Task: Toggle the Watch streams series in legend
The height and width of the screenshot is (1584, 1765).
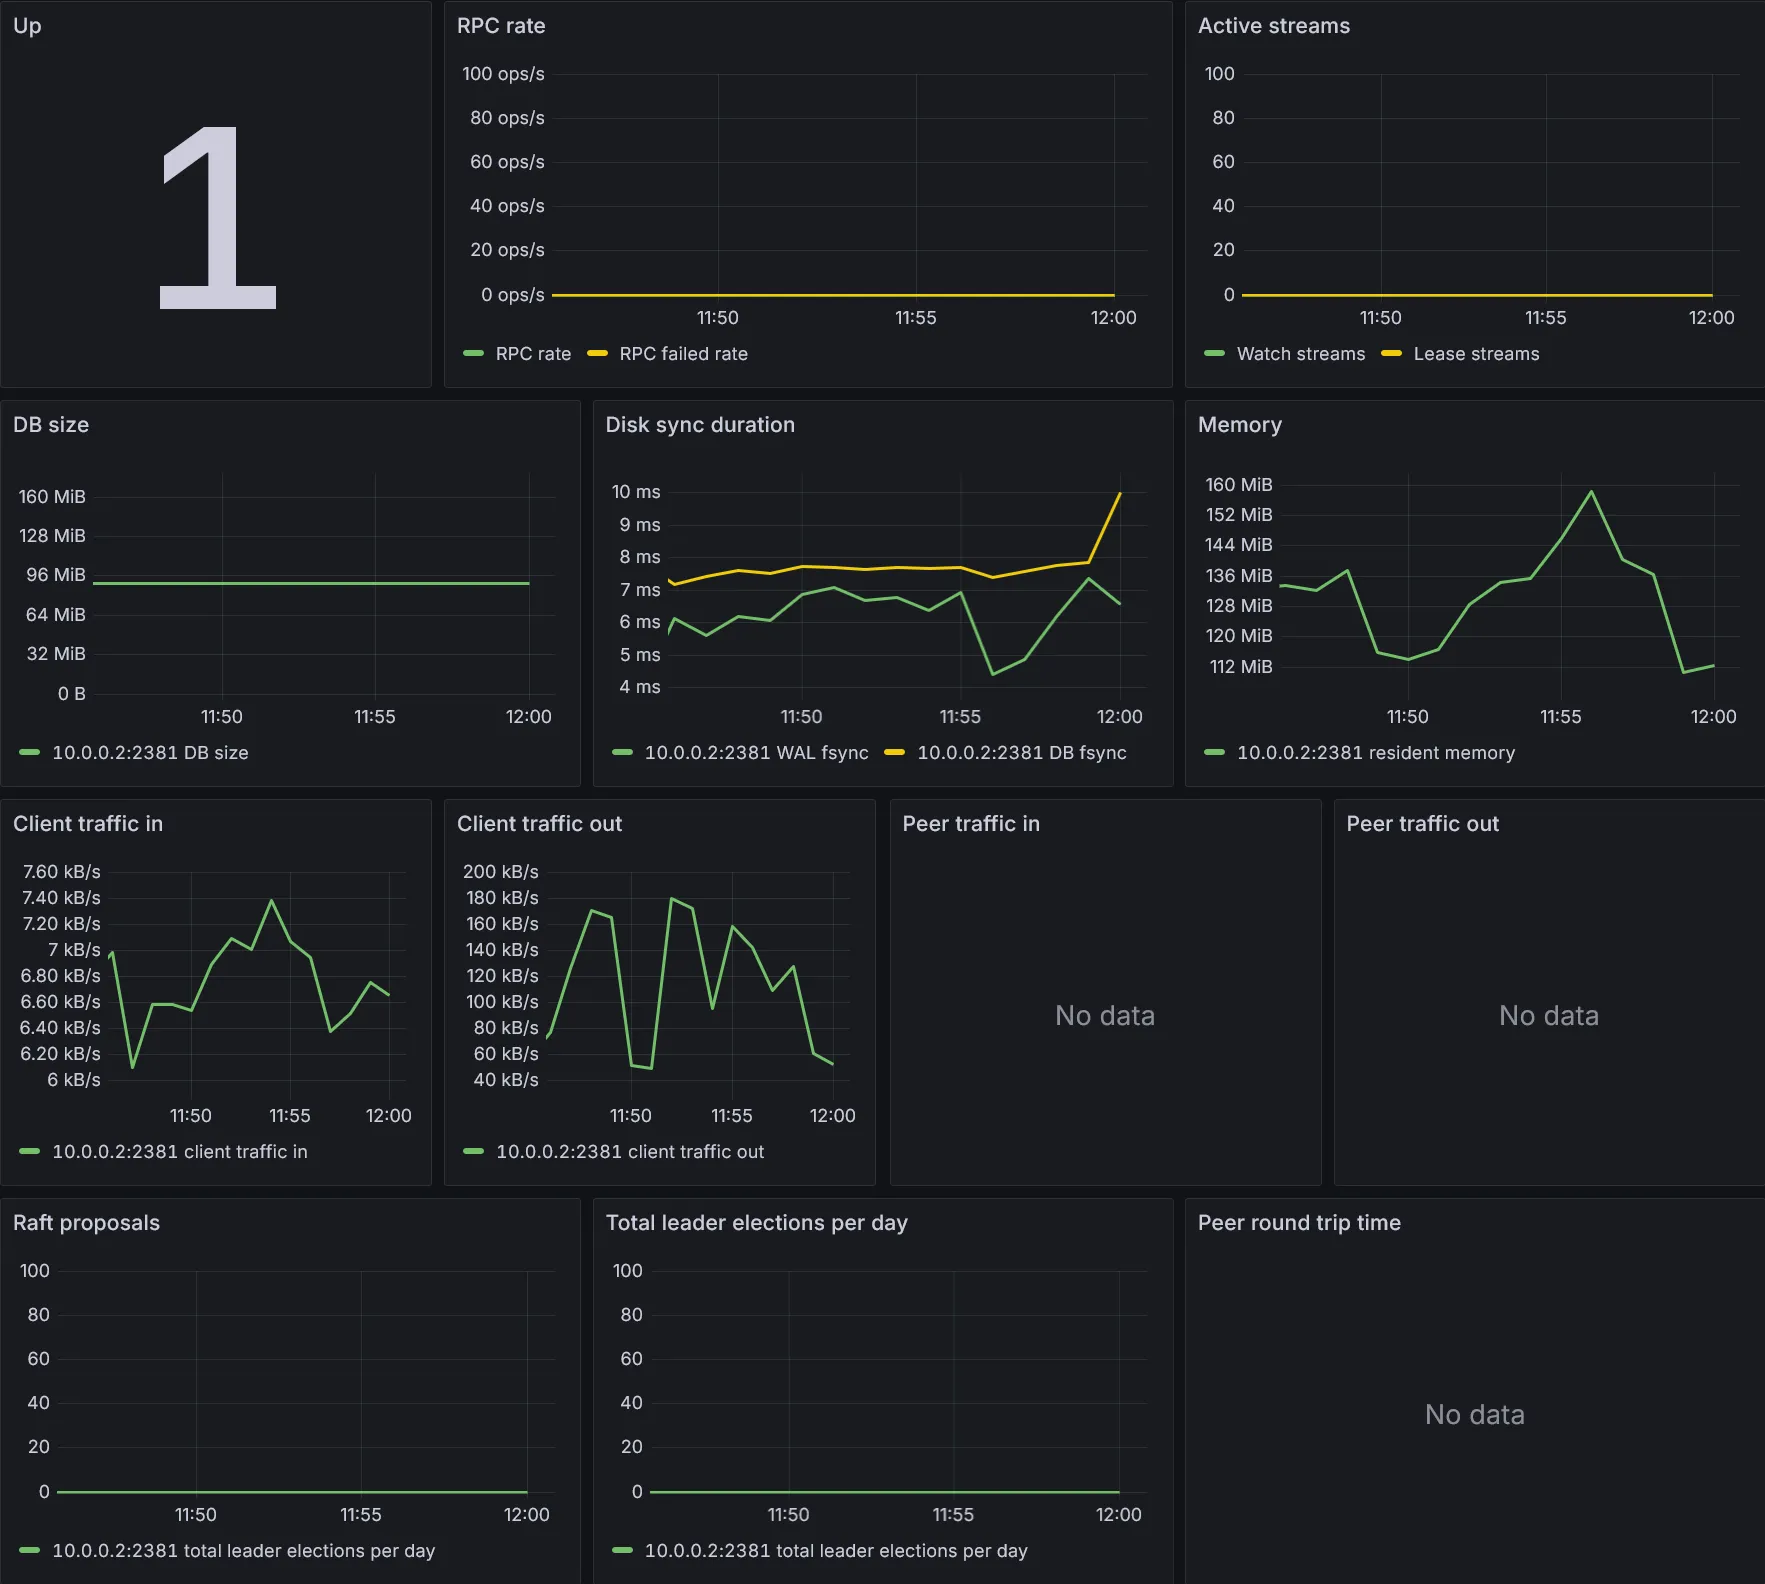Action: coord(1300,354)
